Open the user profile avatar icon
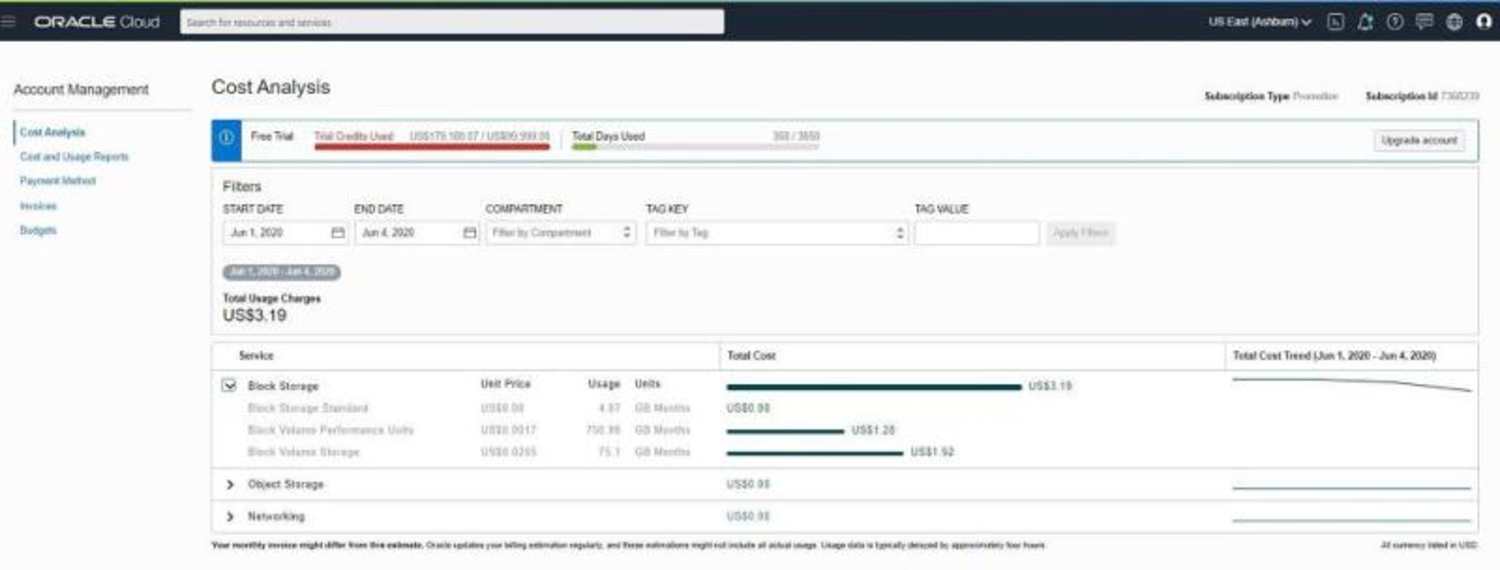Viewport: 1500px width, 570px height. point(1484,21)
